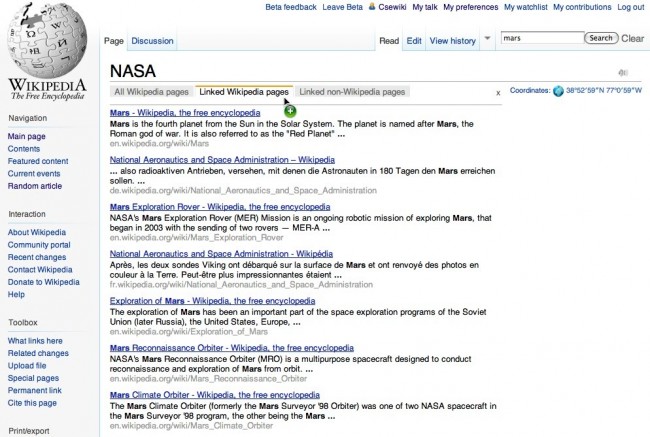
Task: Open Exploration of Mars result link
Action: 212,301
